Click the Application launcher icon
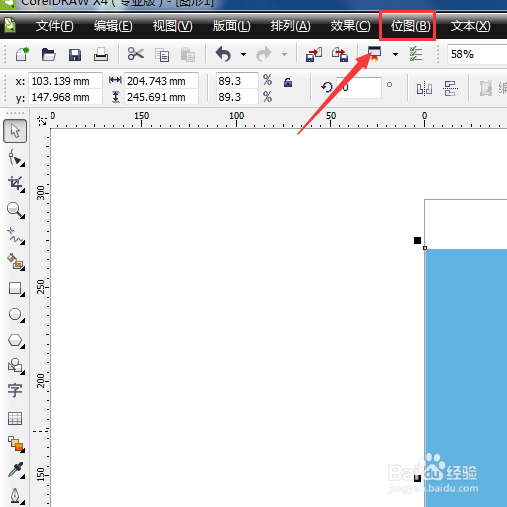 374,54
